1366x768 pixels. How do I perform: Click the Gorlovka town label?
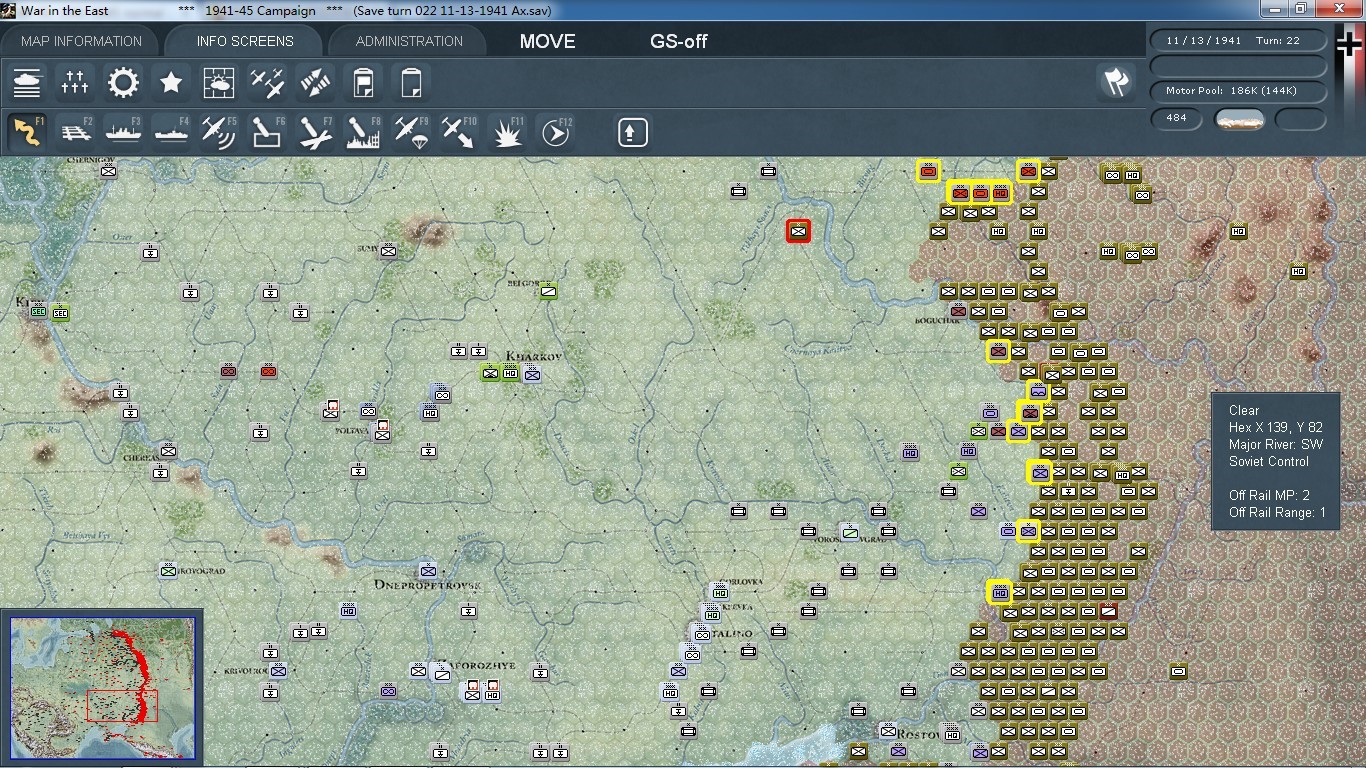tap(742, 582)
